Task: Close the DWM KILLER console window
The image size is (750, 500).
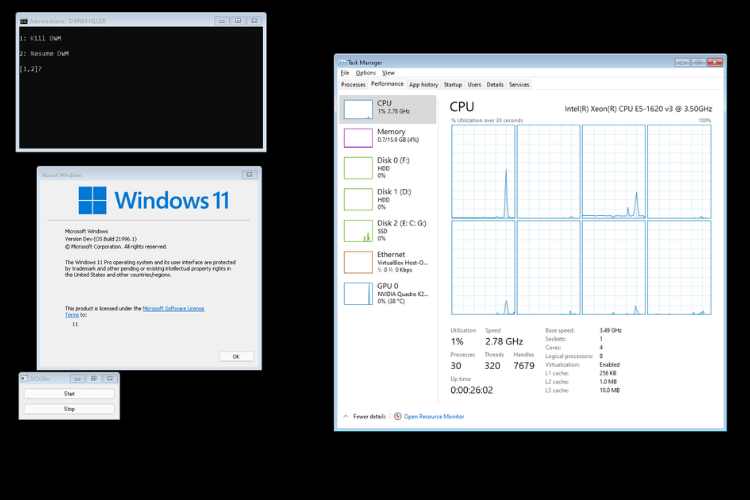Action: 254,21
